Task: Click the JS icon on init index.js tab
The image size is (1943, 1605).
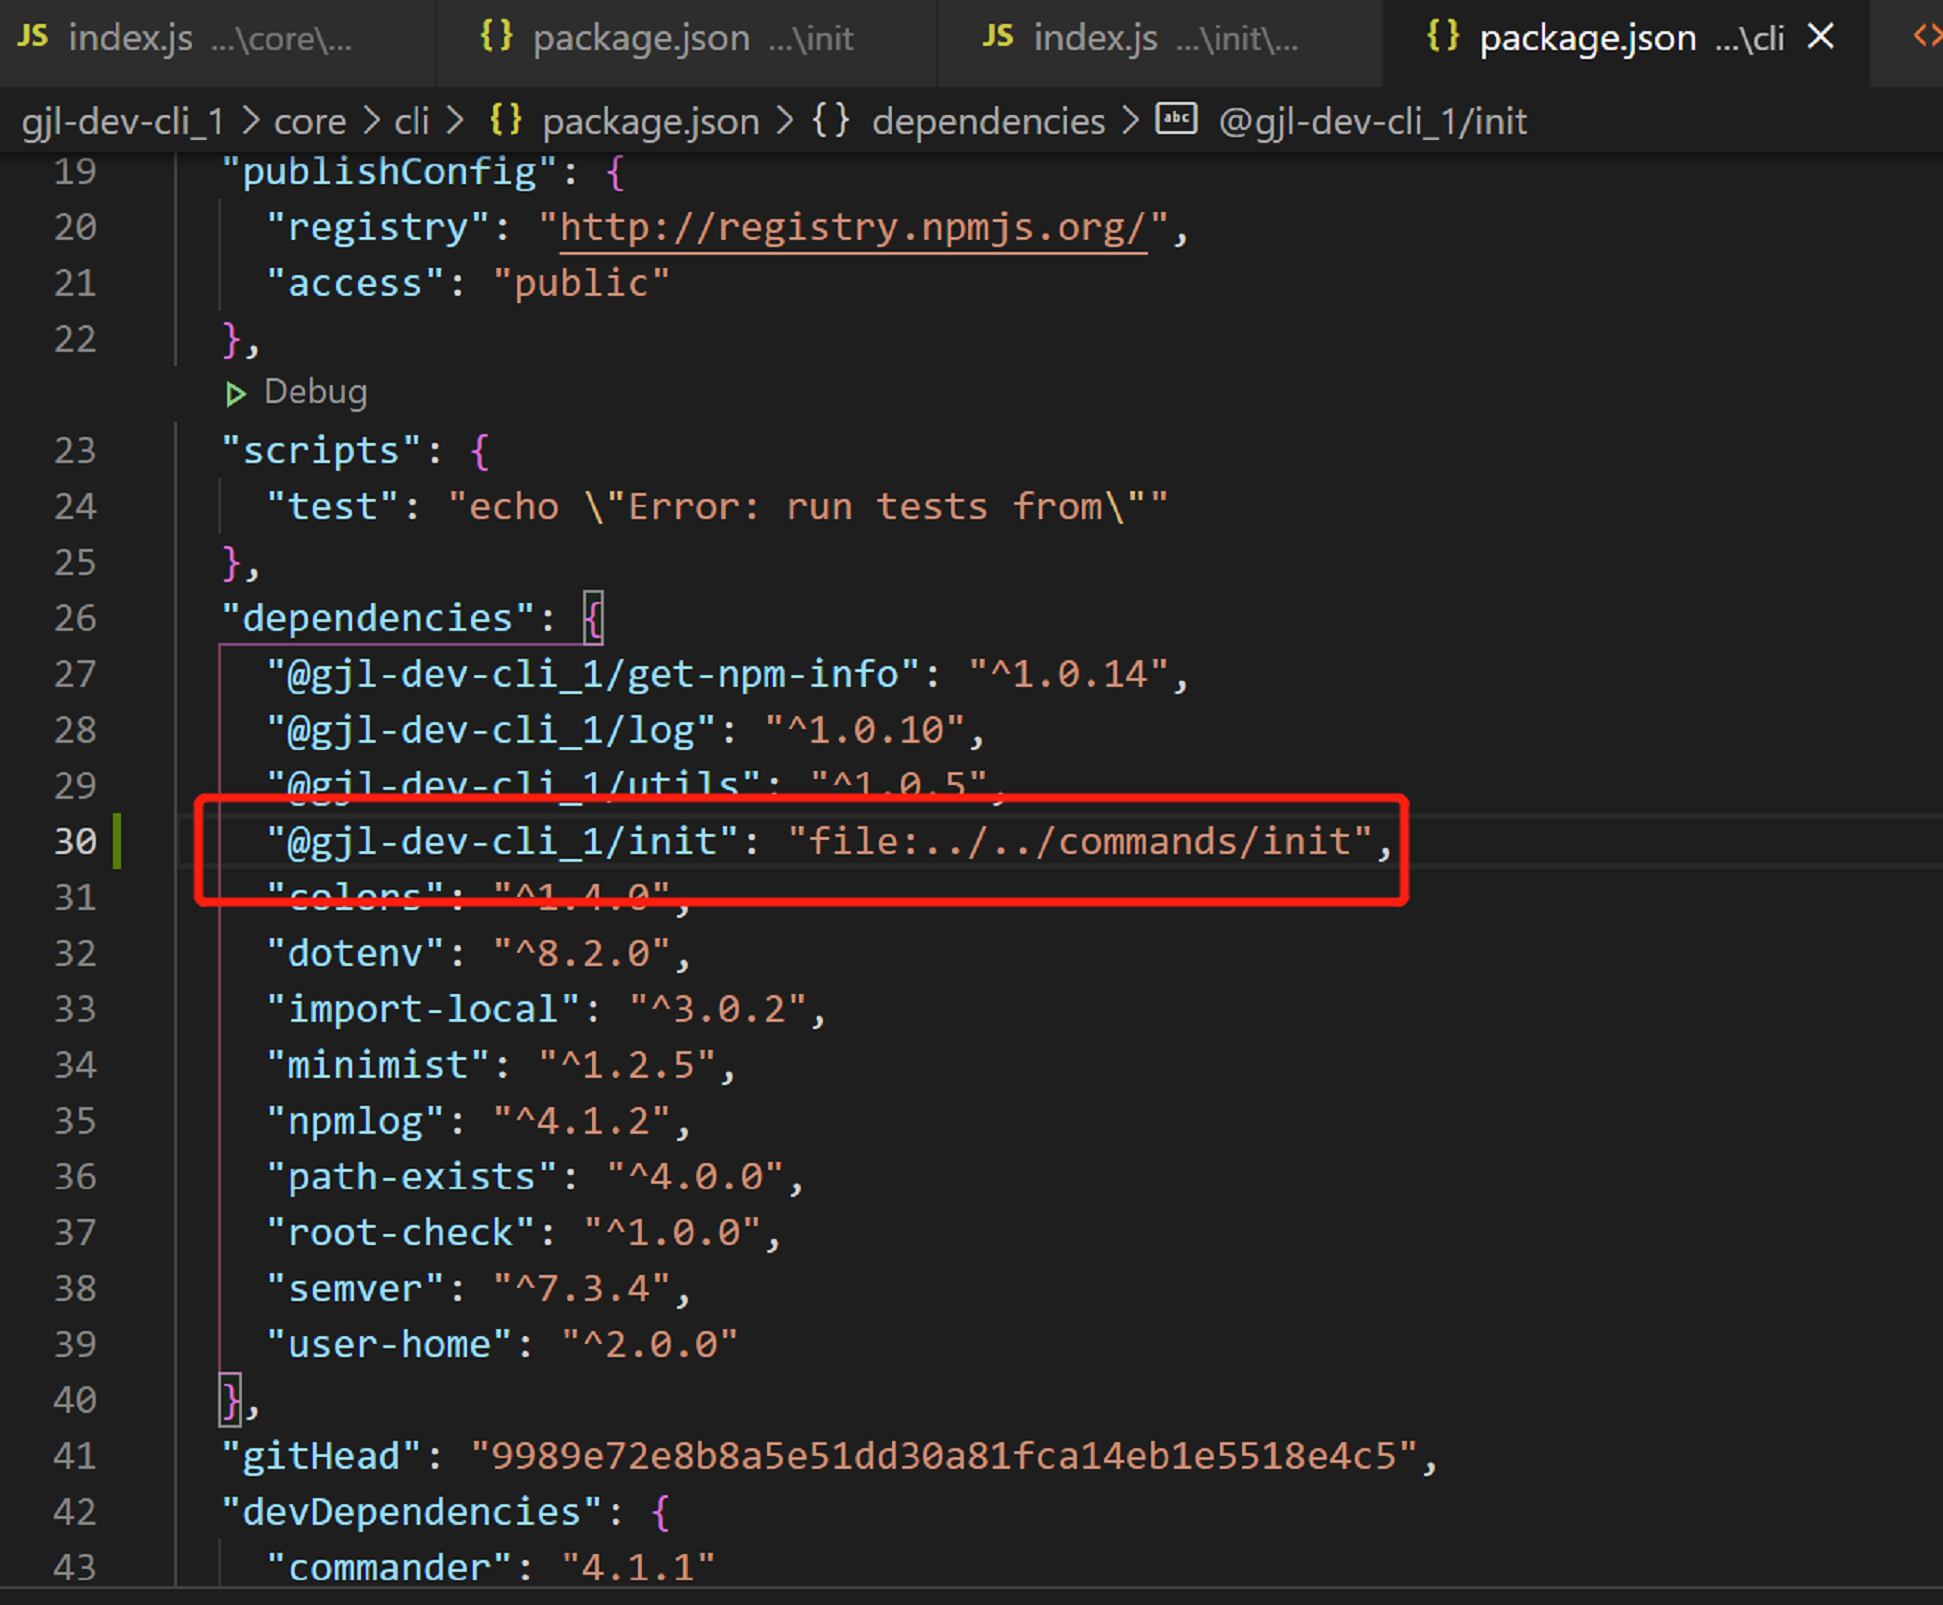Action: (x=997, y=37)
